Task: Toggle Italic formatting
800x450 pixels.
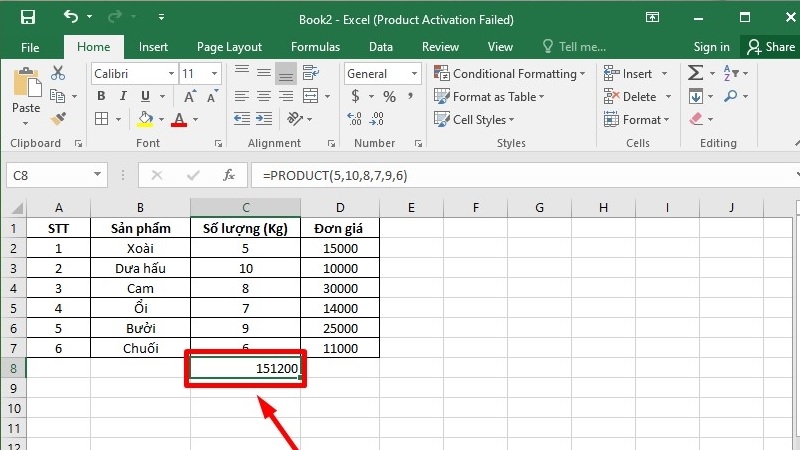Action: (123, 96)
